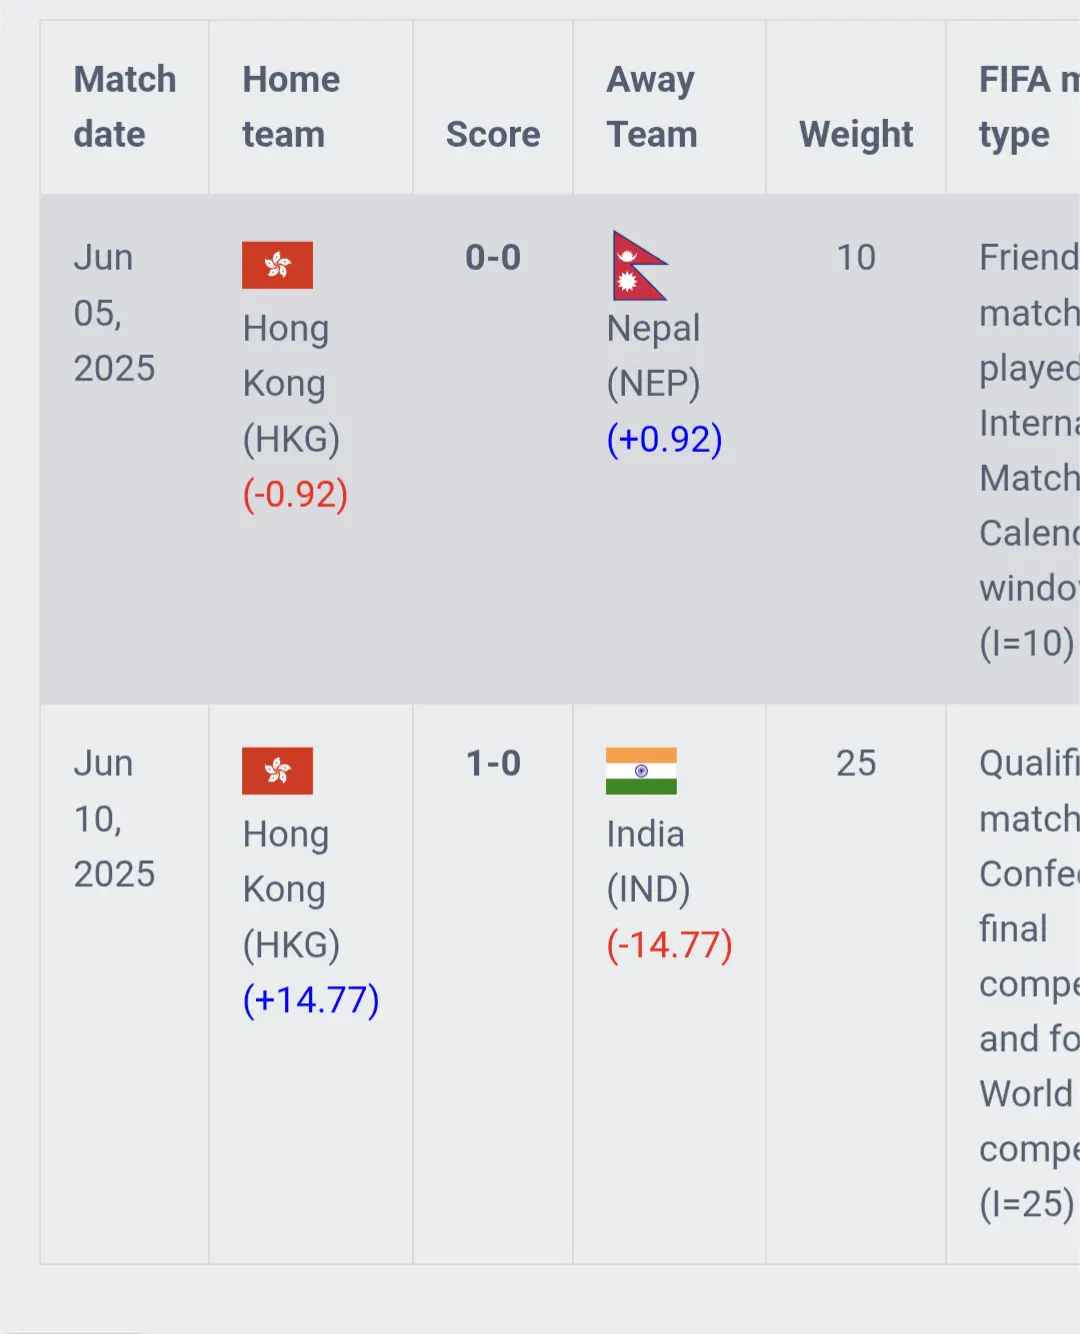Click Hong Kong (HKG) in Jun 10 row
The width and height of the screenshot is (1080, 1334).
291,890
